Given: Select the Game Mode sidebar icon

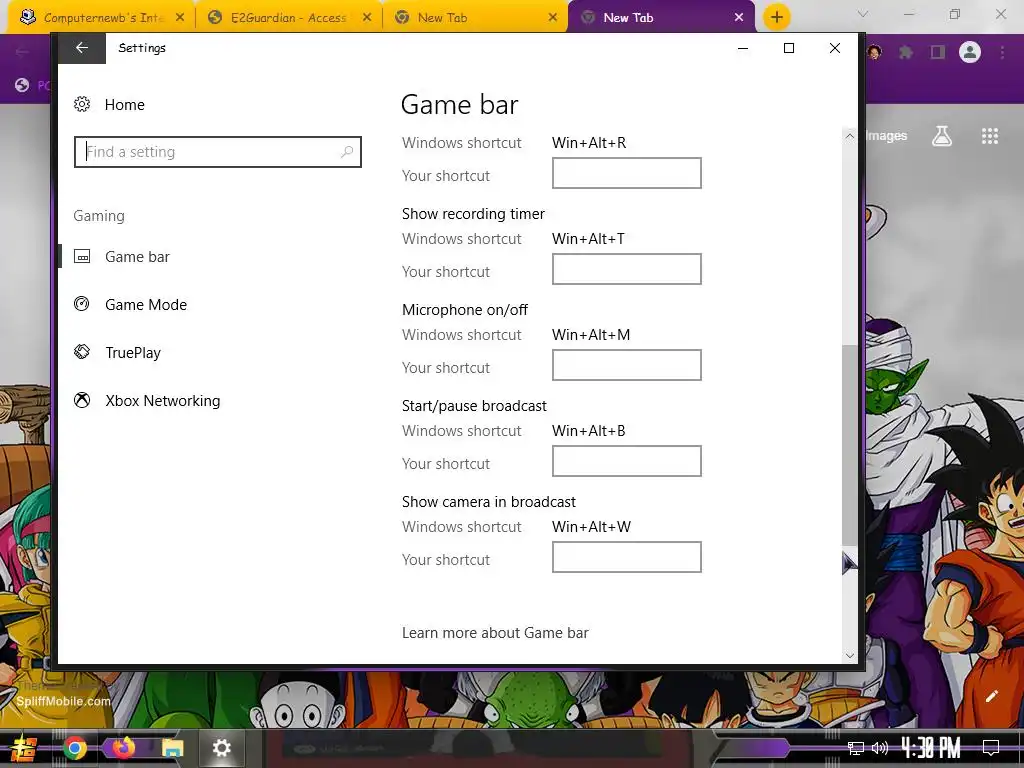Looking at the screenshot, I should coord(82,304).
